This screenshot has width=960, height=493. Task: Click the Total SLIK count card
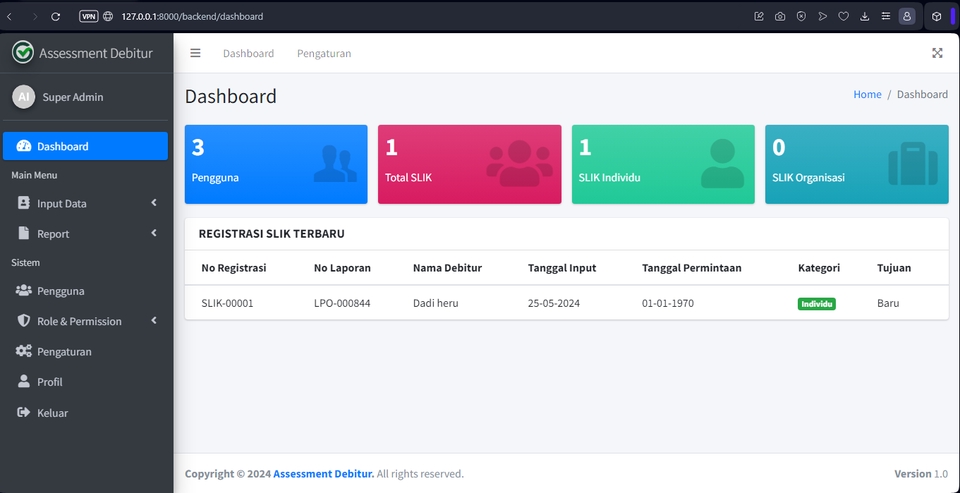(x=470, y=164)
